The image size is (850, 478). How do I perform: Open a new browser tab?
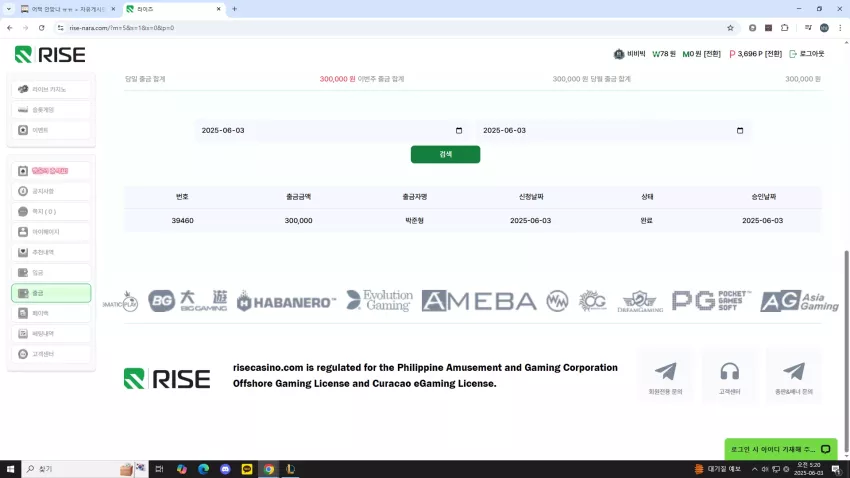tap(234, 9)
